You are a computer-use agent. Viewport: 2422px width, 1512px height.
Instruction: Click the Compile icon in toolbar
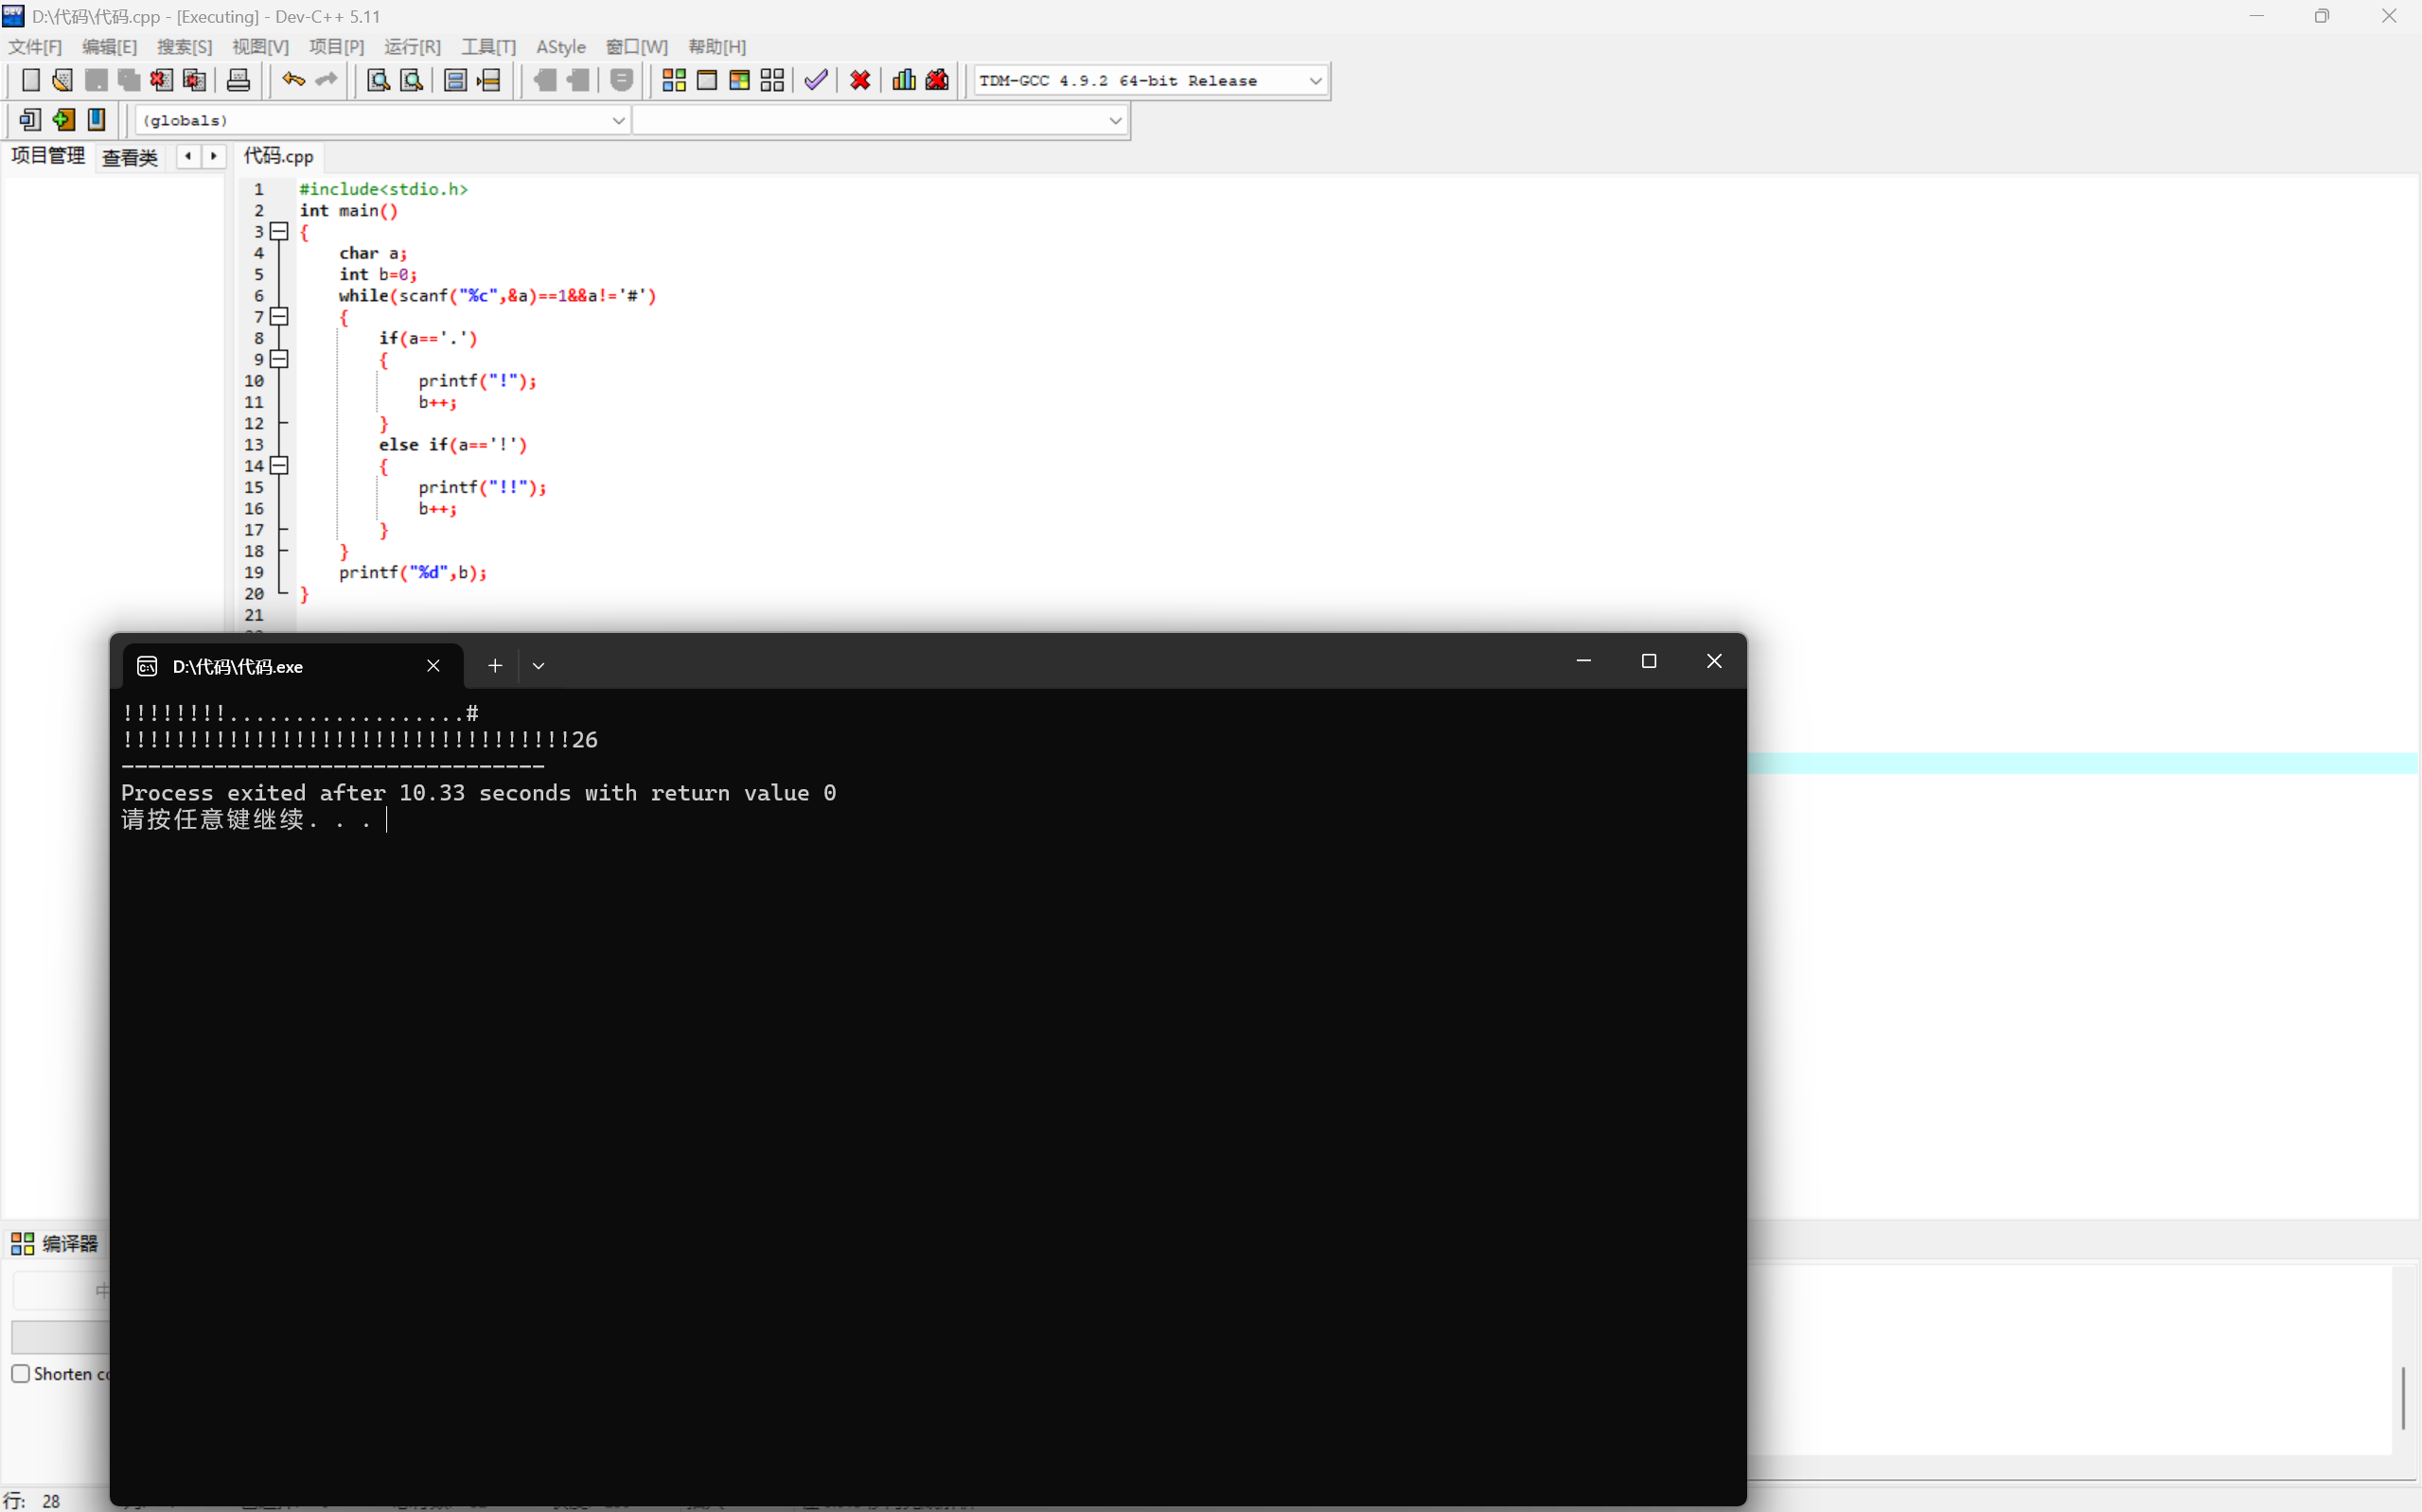(673, 80)
